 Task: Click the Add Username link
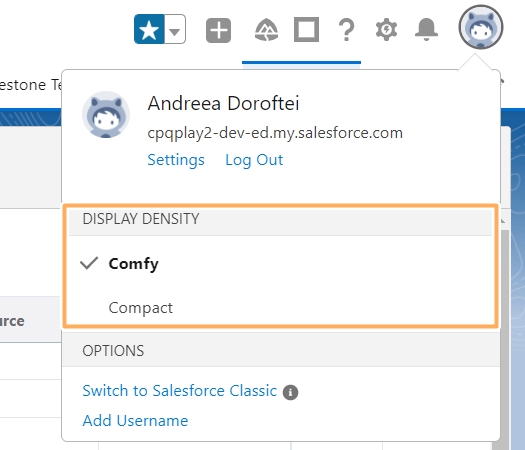(x=135, y=421)
